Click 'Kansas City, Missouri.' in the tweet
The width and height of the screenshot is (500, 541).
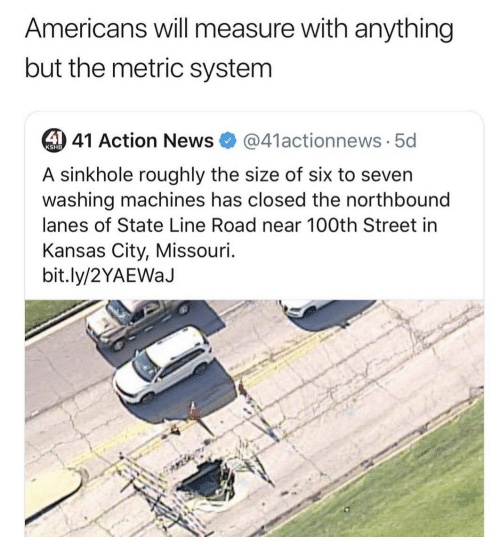point(139,251)
